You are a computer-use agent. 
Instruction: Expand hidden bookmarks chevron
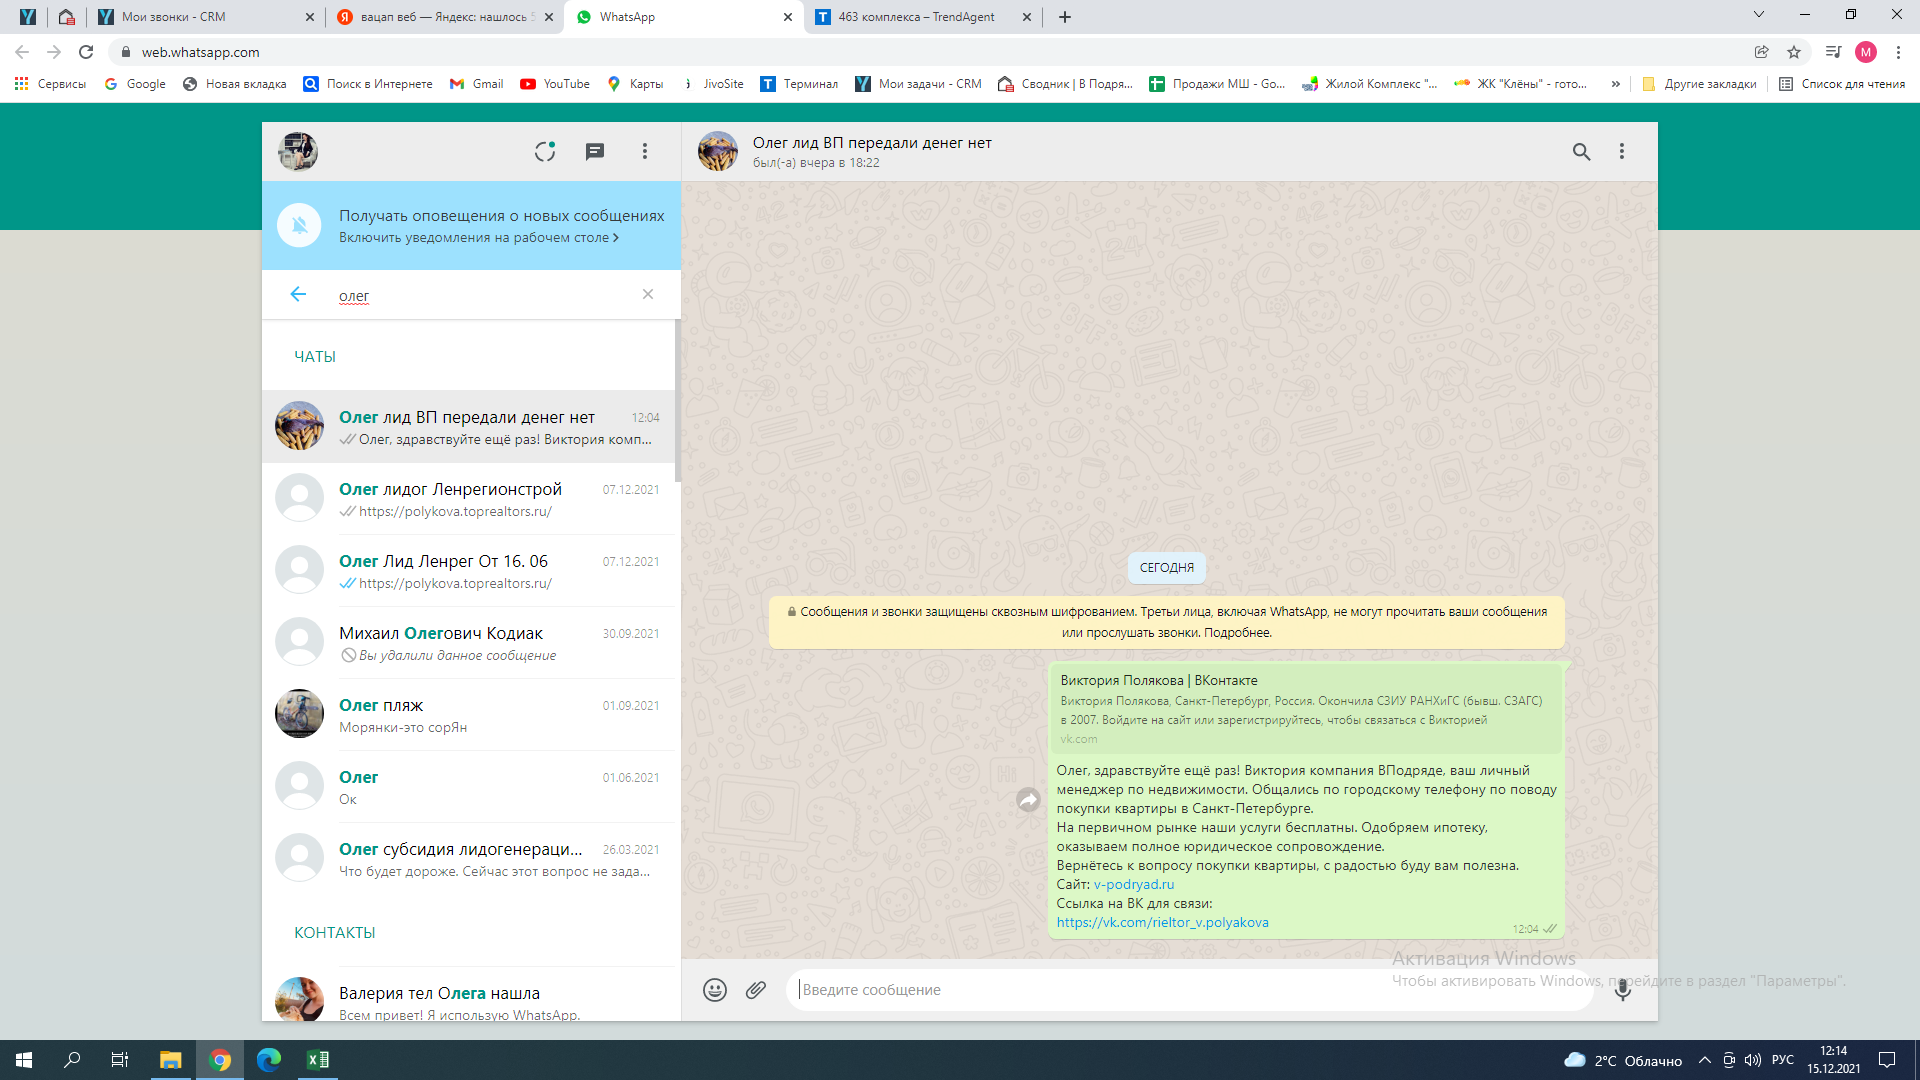point(1615,84)
